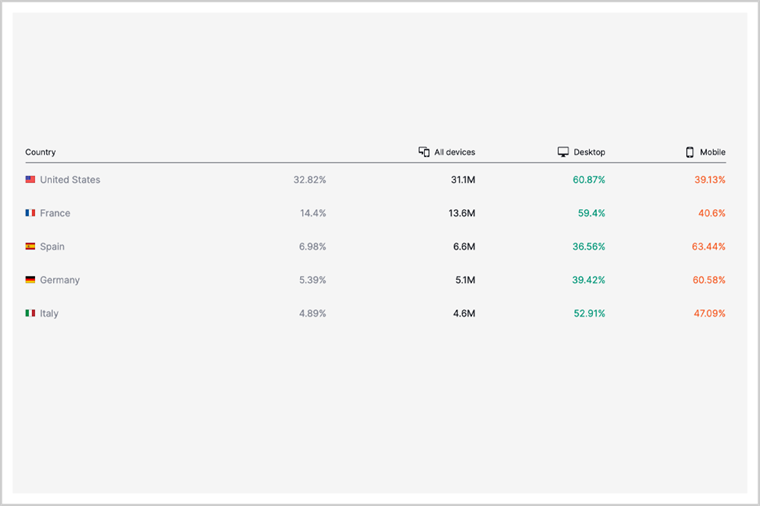760x506 pixels.
Task: Click the Mobile phone icon
Action: tap(690, 152)
